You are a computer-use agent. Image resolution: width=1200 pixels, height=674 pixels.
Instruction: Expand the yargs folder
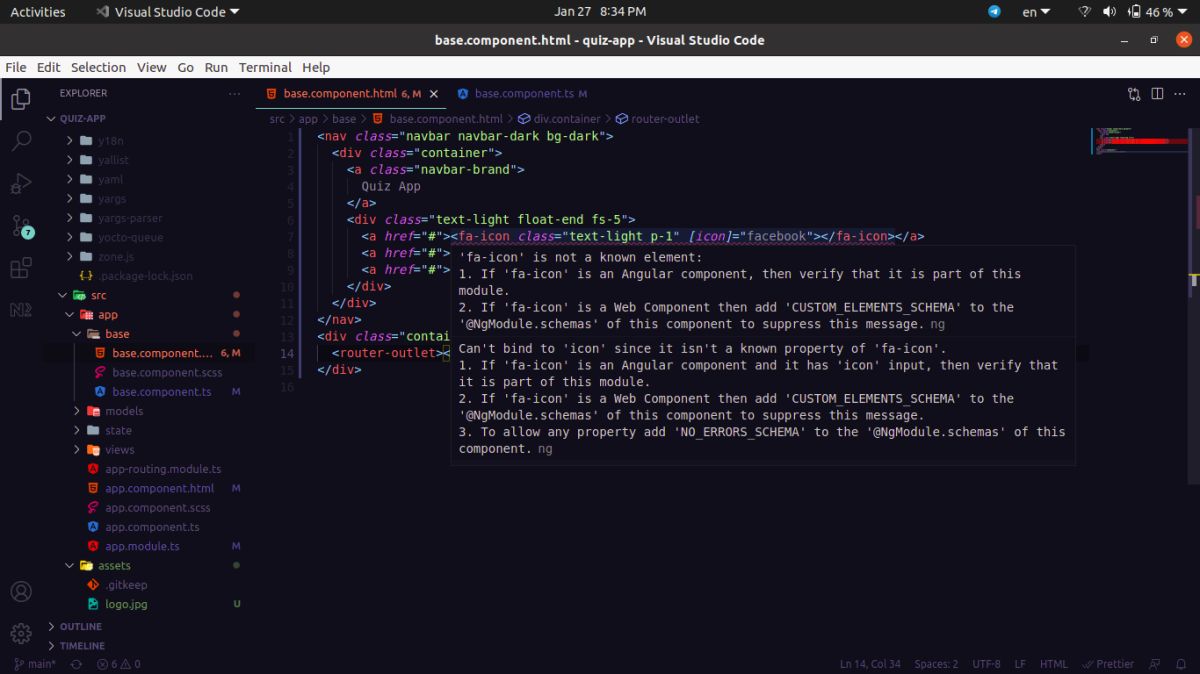112,199
